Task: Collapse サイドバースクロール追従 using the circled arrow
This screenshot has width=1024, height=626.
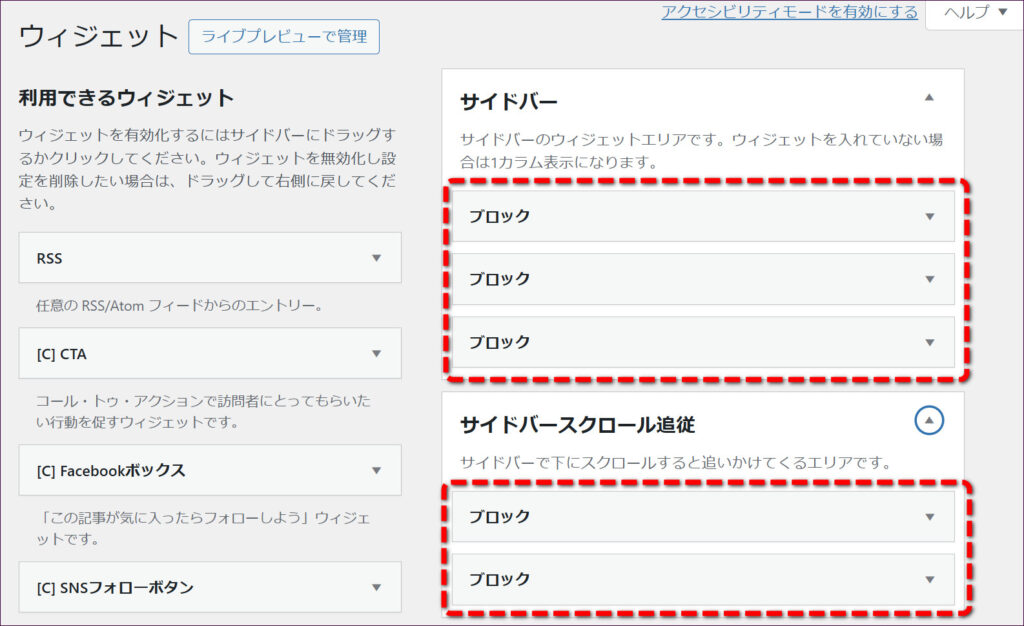Action: 929,421
